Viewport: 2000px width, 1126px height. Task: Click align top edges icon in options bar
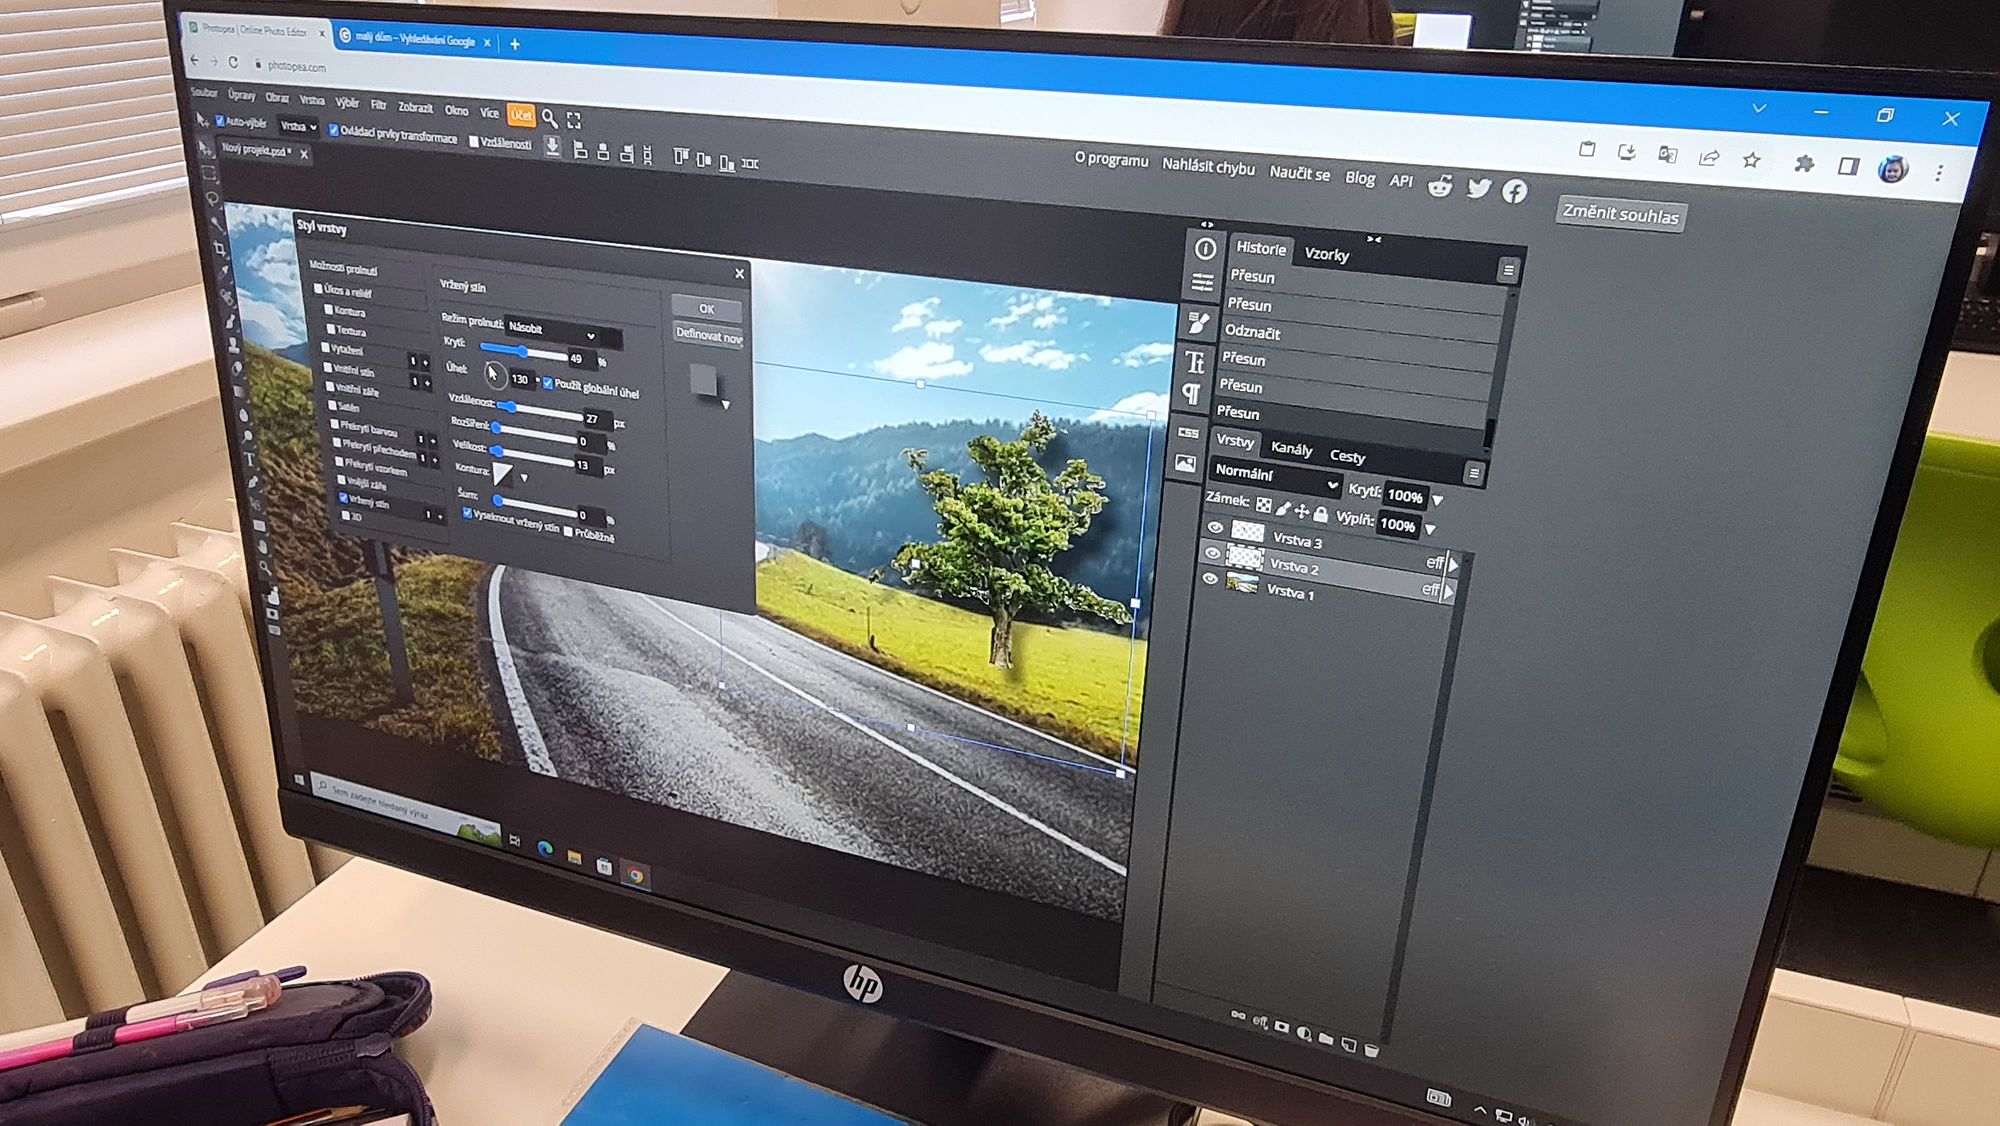(x=681, y=157)
